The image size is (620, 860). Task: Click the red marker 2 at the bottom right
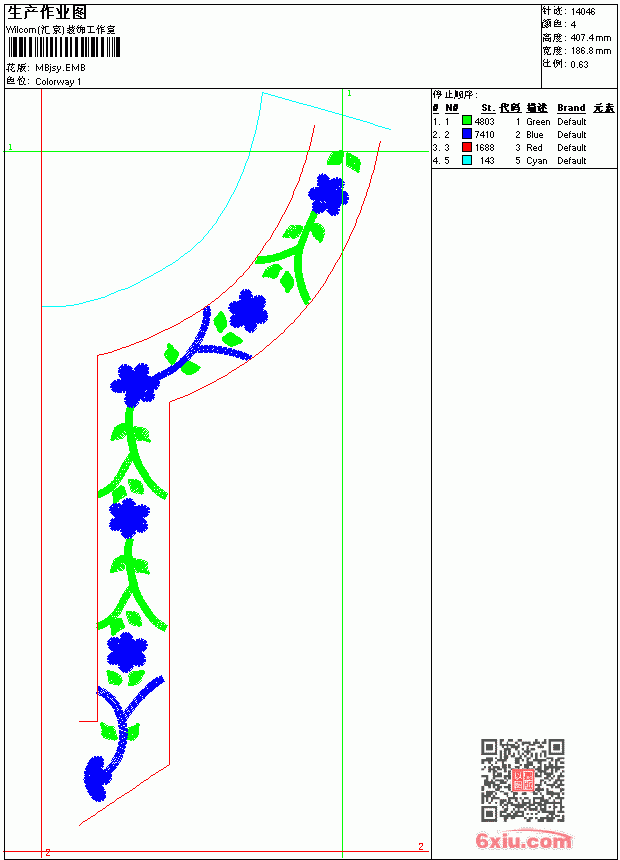click(421, 846)
